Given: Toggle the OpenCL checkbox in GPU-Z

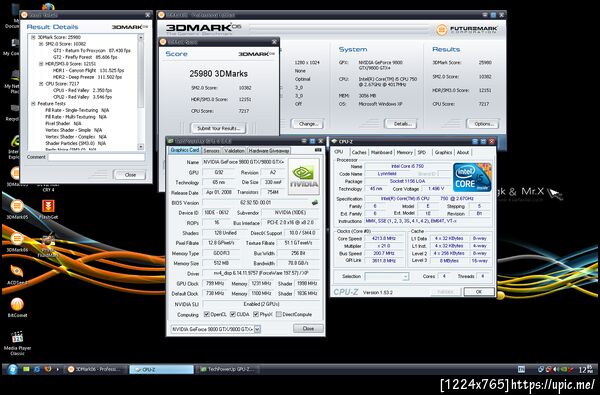Looking at the screenshot, I should click(x=207, y=314).
